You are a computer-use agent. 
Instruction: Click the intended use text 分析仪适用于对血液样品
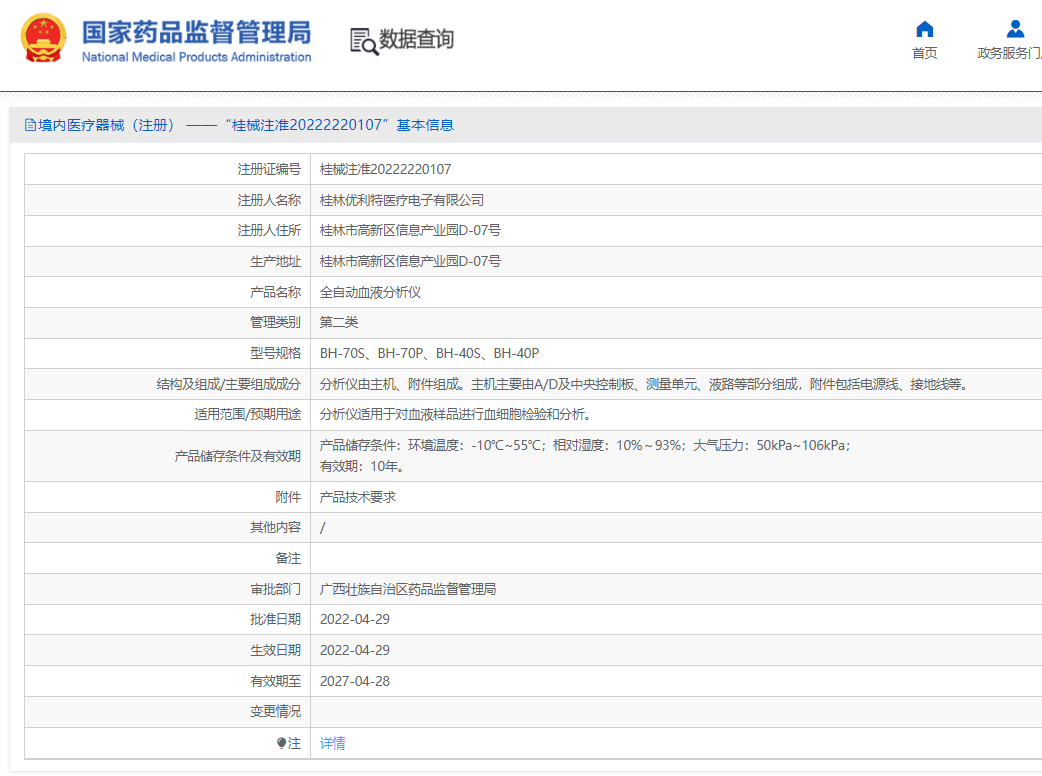pyautogui.click(x=455, y=415)
